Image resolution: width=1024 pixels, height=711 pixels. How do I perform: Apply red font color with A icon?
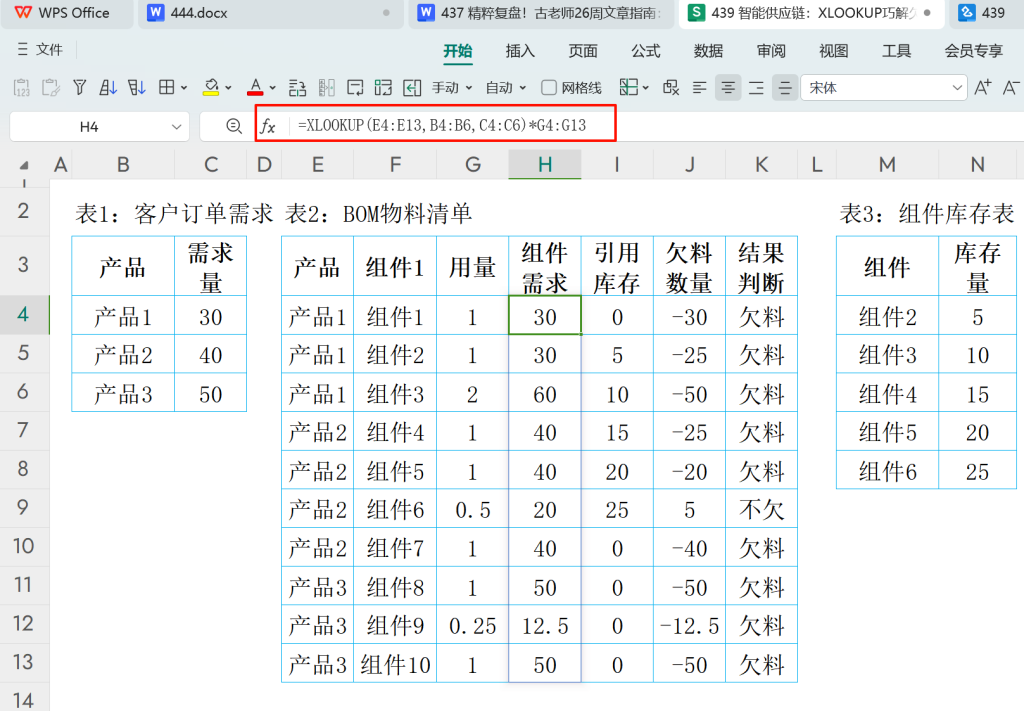coord(255,87)
